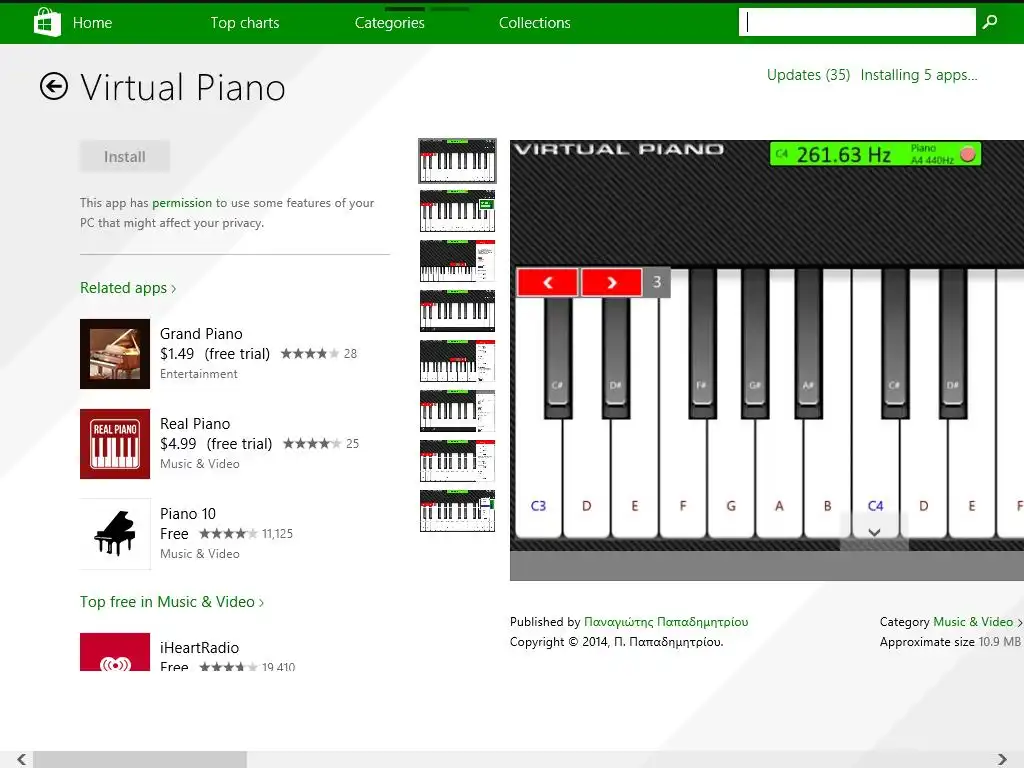
Task: Select first screenshot thumbnail
Action: coord(457,161)
